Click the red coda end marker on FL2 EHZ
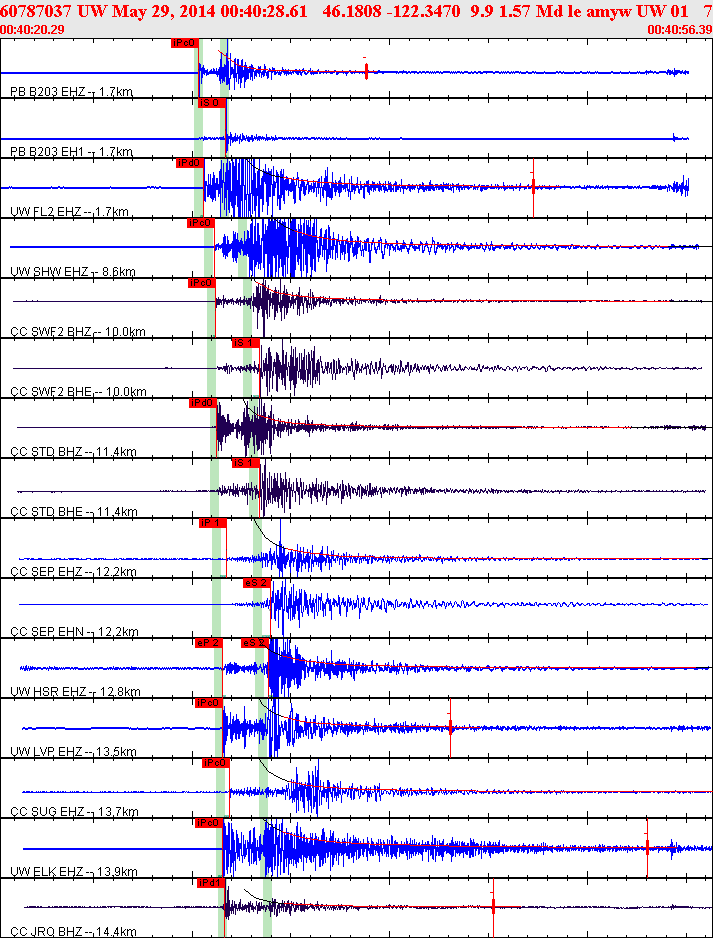Viewport: 713px width, 938px height. pyautogui.click(x=533, y=187)
